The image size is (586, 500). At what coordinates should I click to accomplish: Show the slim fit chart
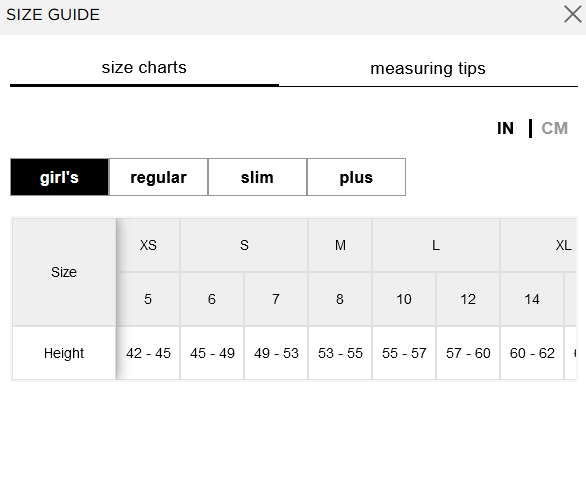pos(257,177)
